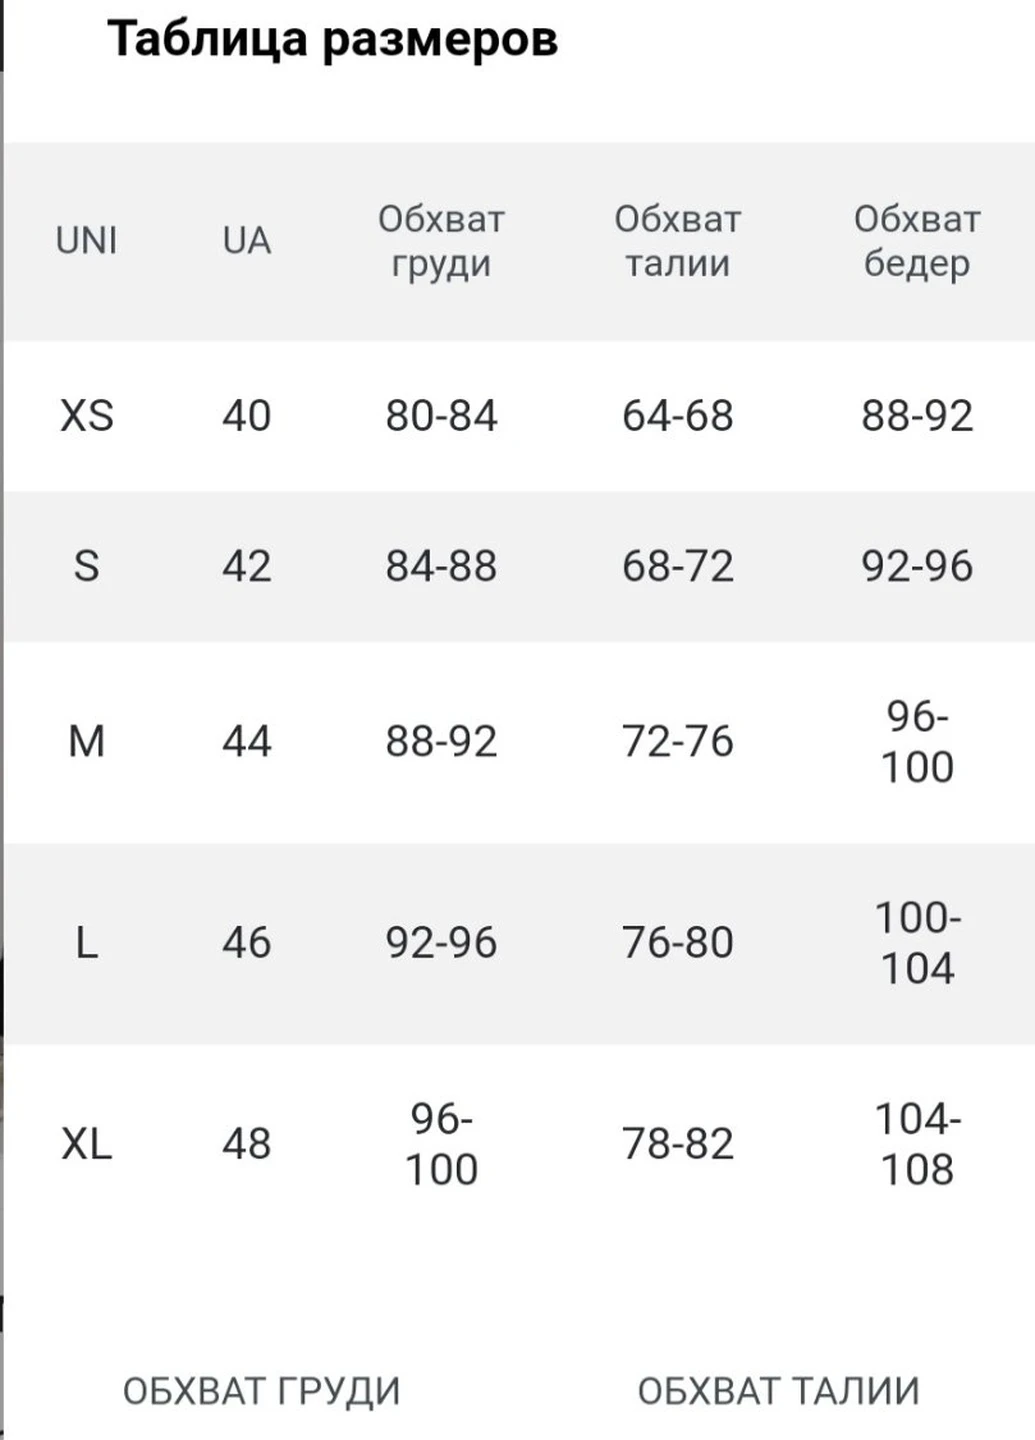This screenshot has height=1440, width=1035.
Task: Click waist value 78-82 cell
Action: pyautogui.click(x=678, y=1144)
